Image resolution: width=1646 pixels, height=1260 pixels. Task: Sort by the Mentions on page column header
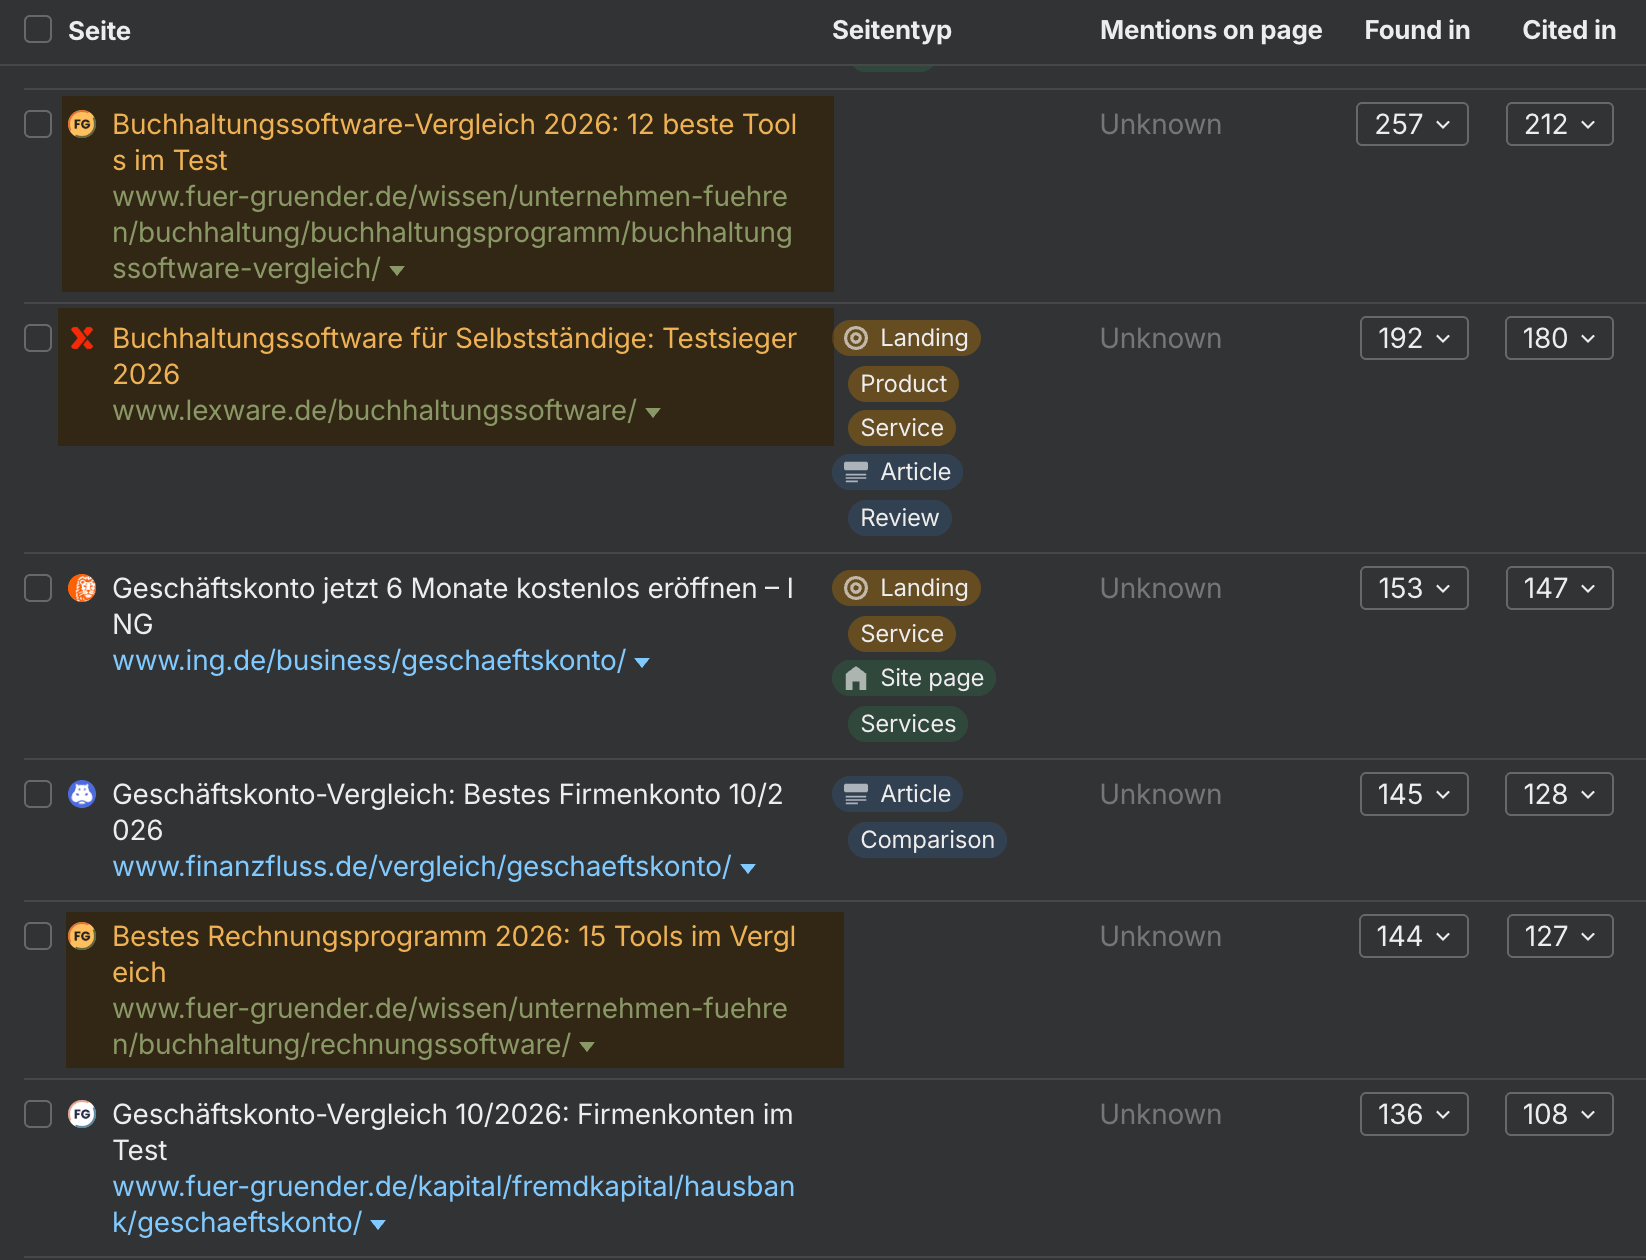(1211, 30)
